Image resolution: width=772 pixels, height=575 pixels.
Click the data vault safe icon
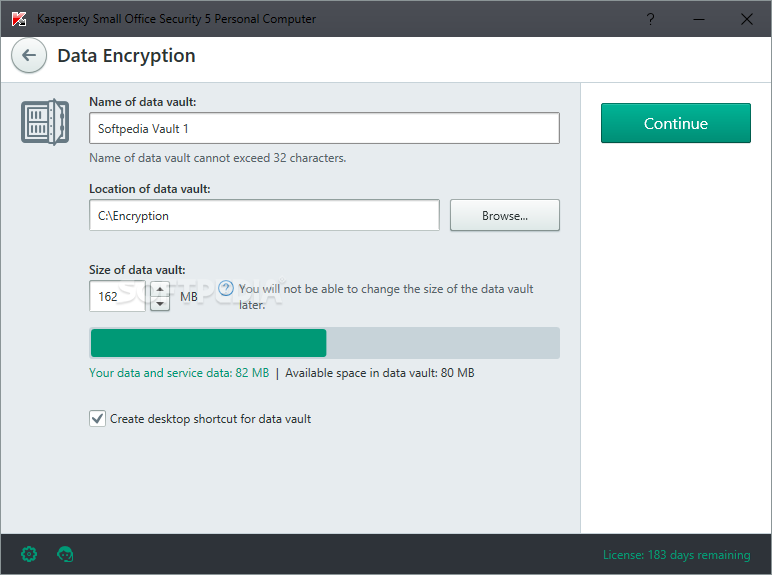click(x=45, y=122)
